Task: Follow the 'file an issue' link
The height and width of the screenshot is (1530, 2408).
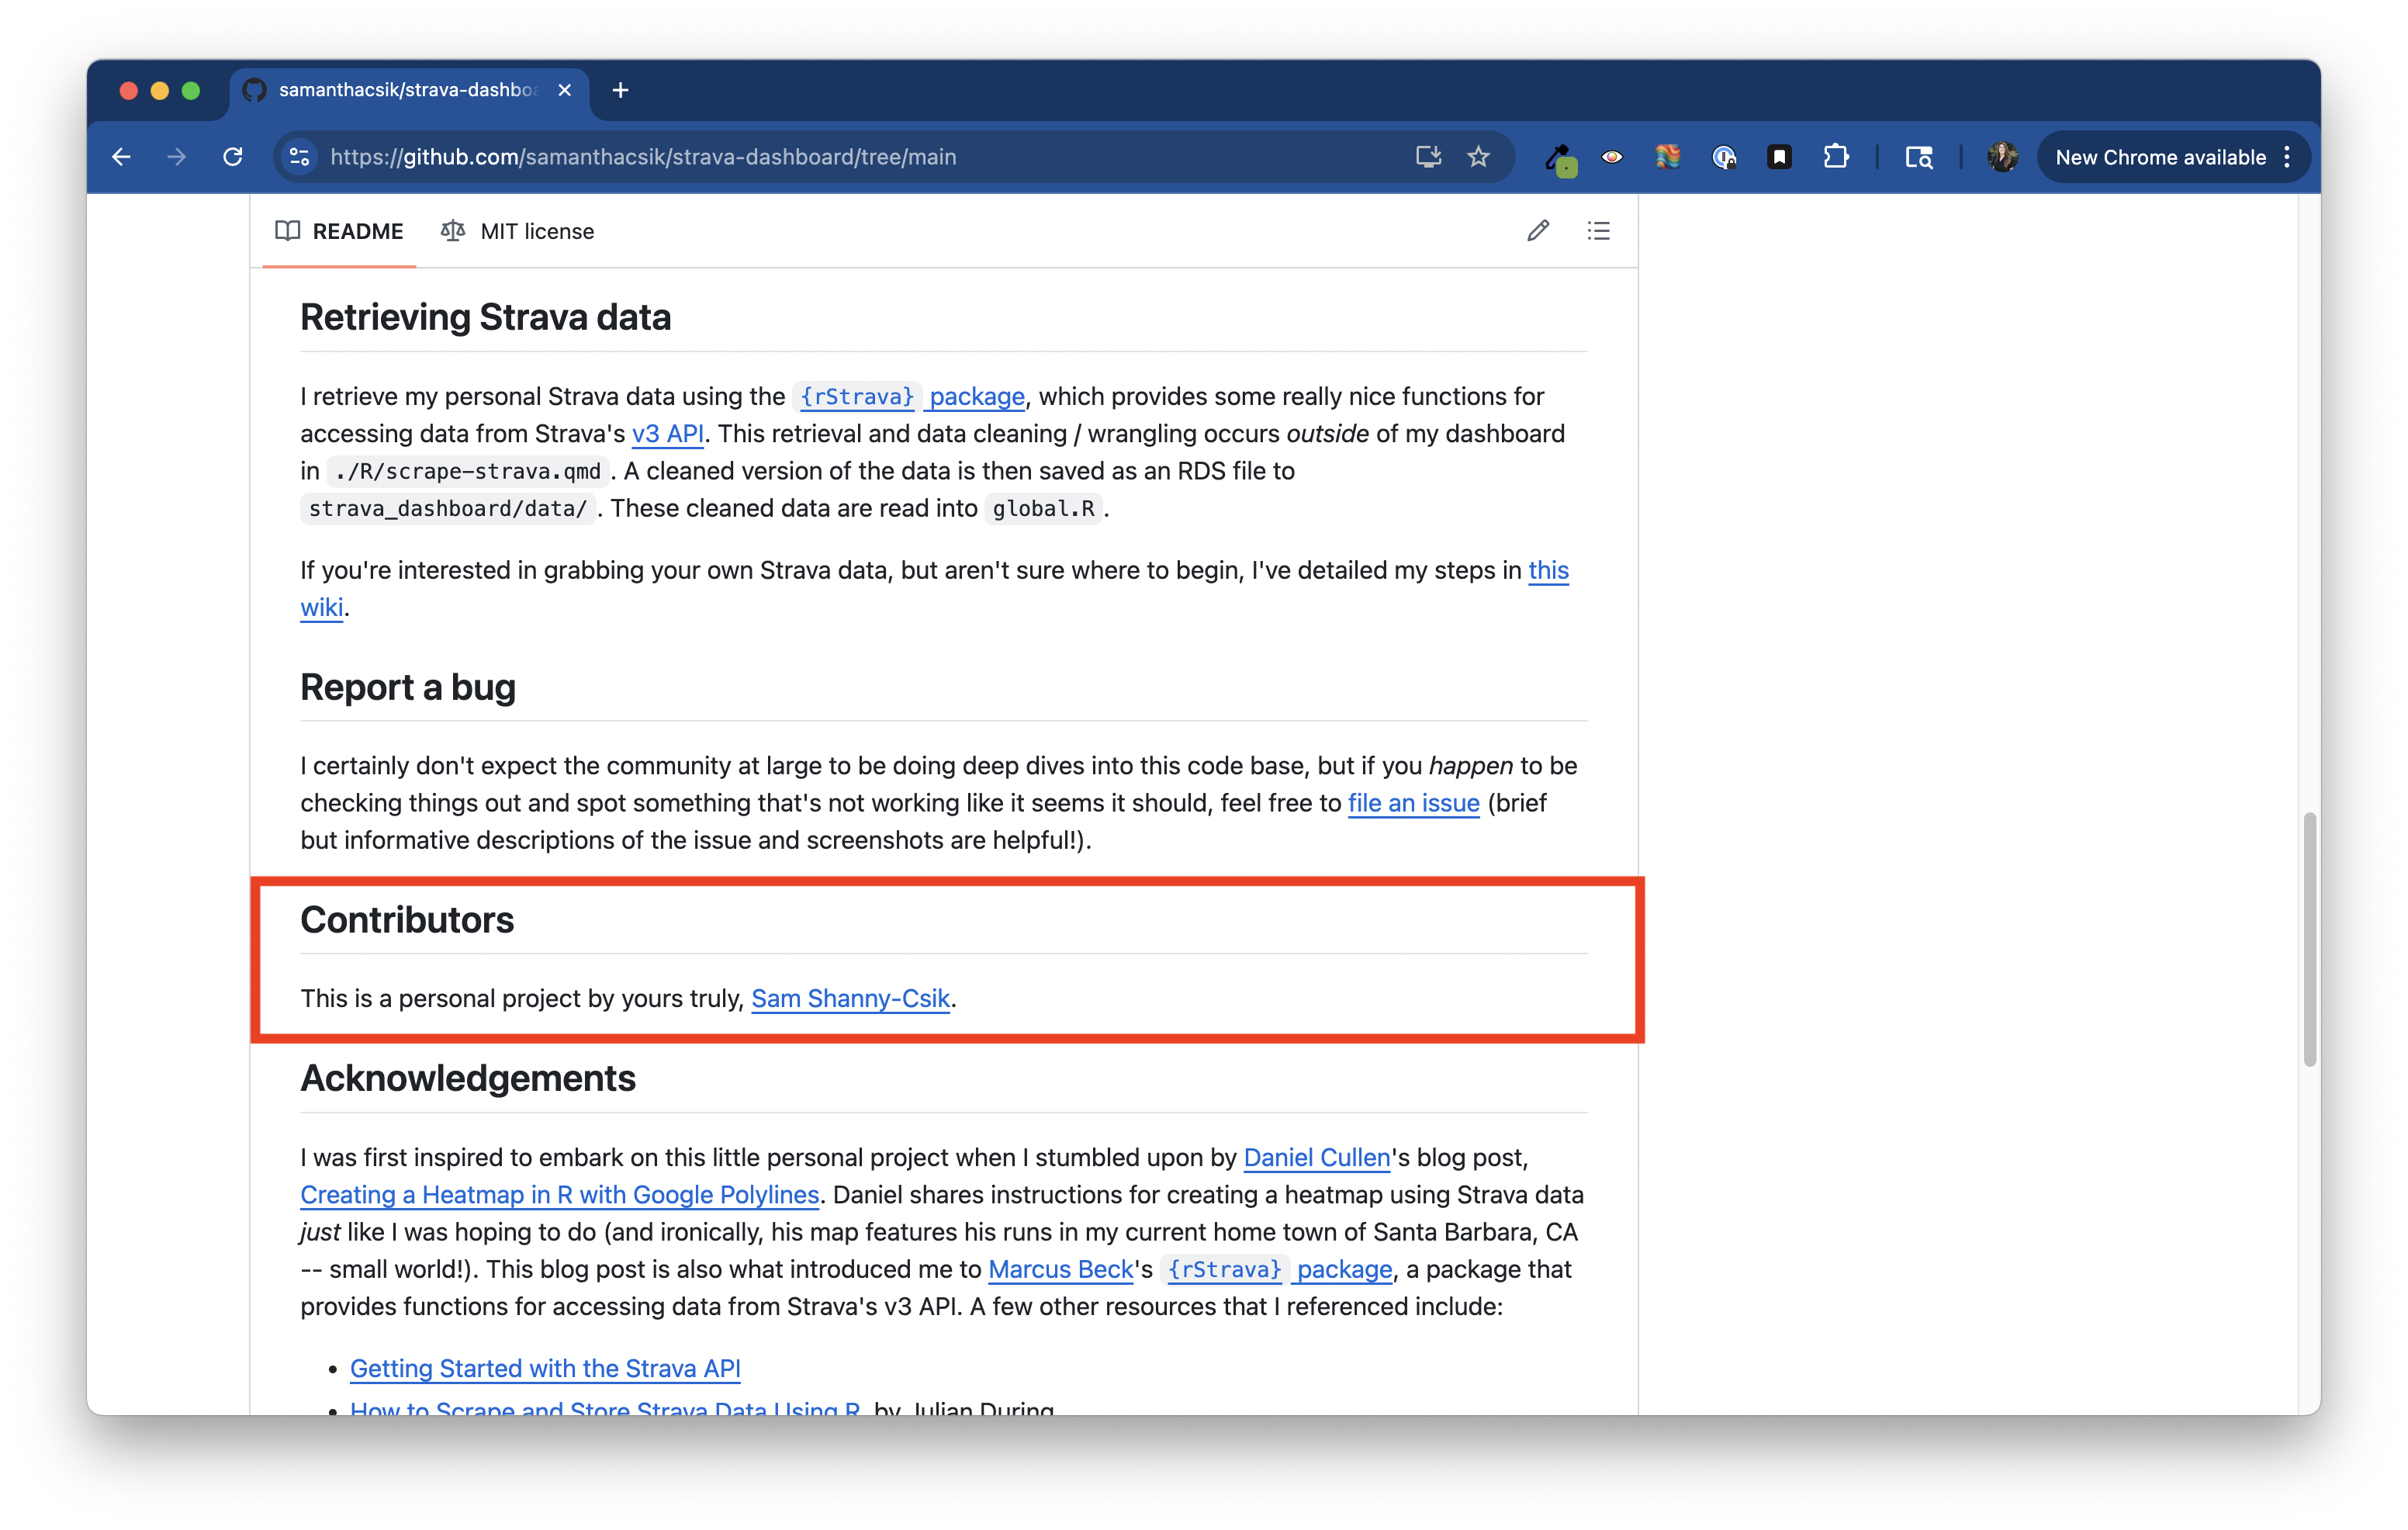Action: [1413, 803]
